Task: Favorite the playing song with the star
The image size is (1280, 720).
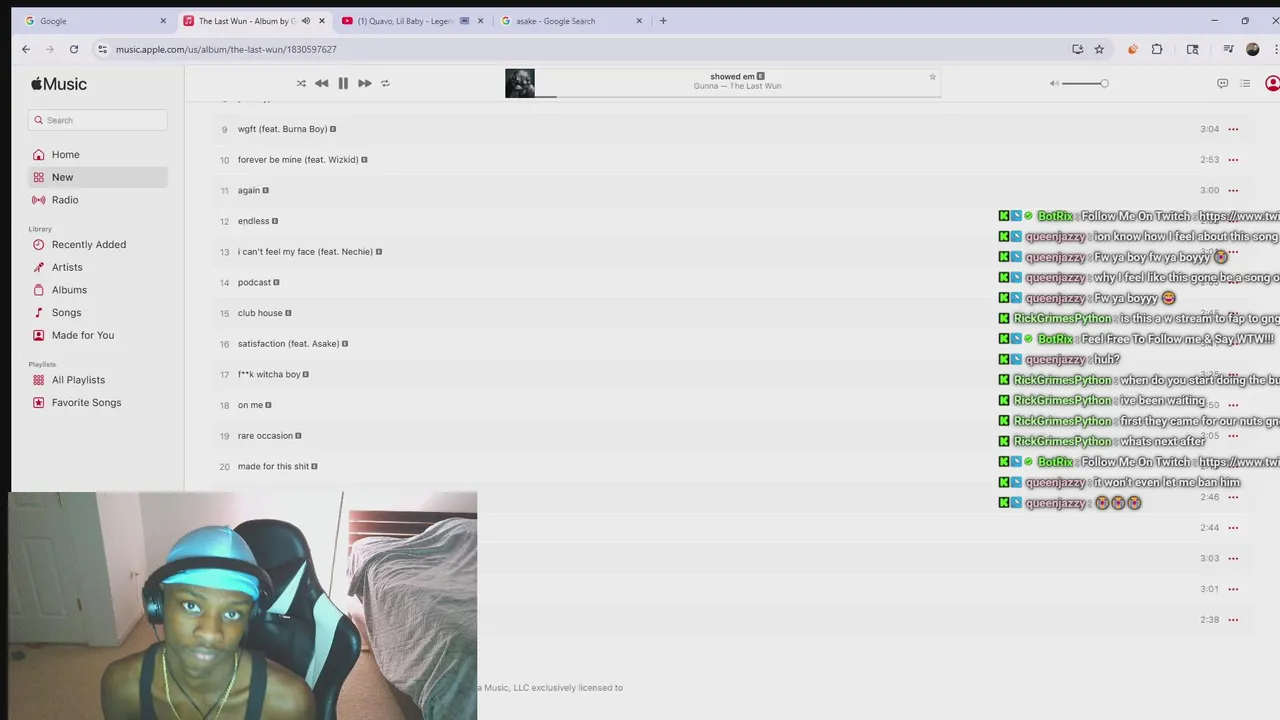Action: (932, 76)
